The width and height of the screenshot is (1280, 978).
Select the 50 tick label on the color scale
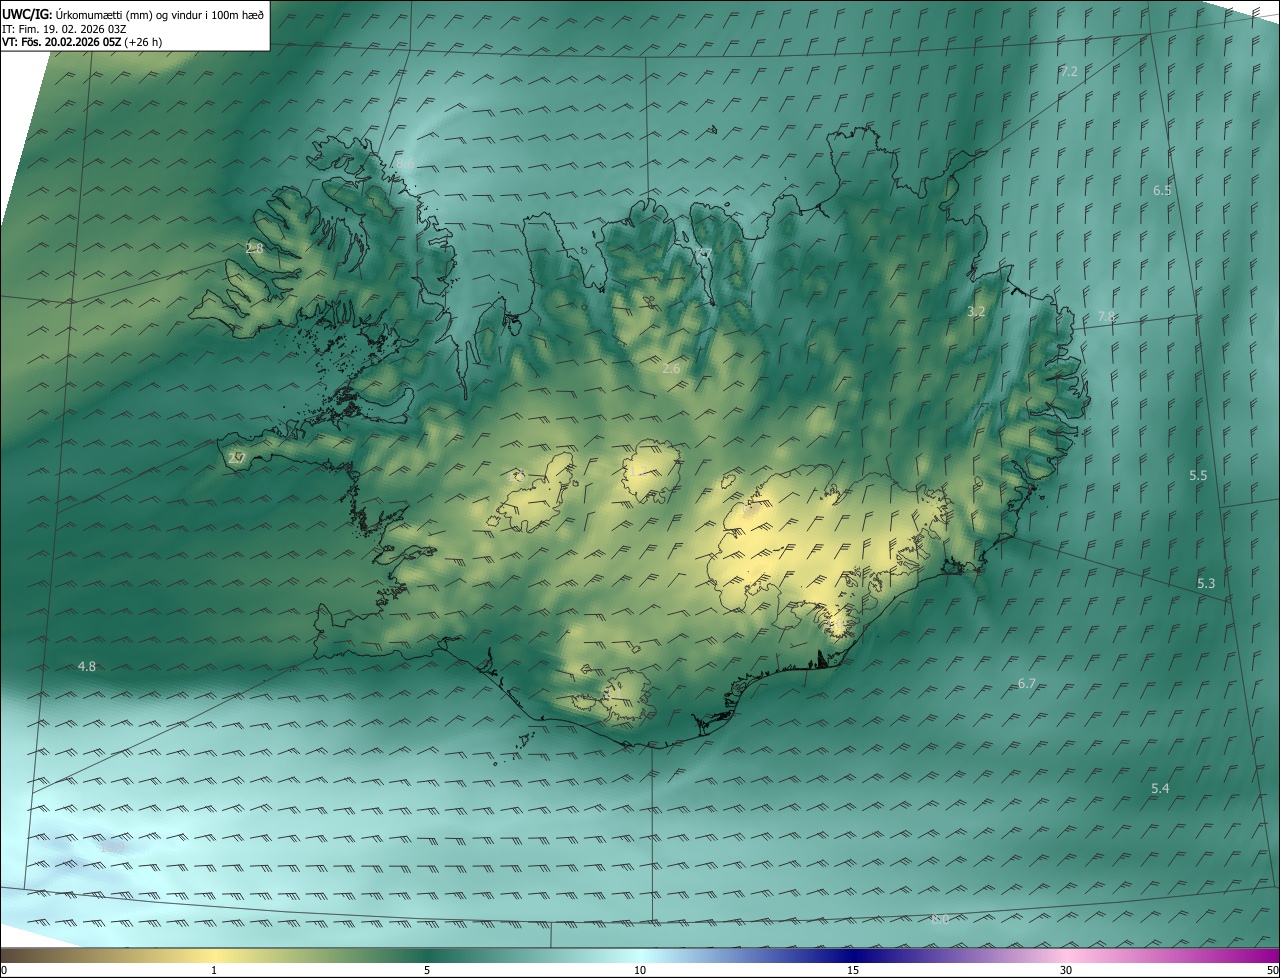click(1272, 970)
